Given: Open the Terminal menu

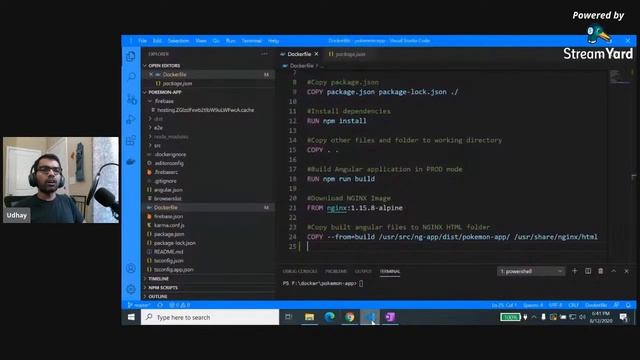Looking at the screenshot, I should point(251,41).
